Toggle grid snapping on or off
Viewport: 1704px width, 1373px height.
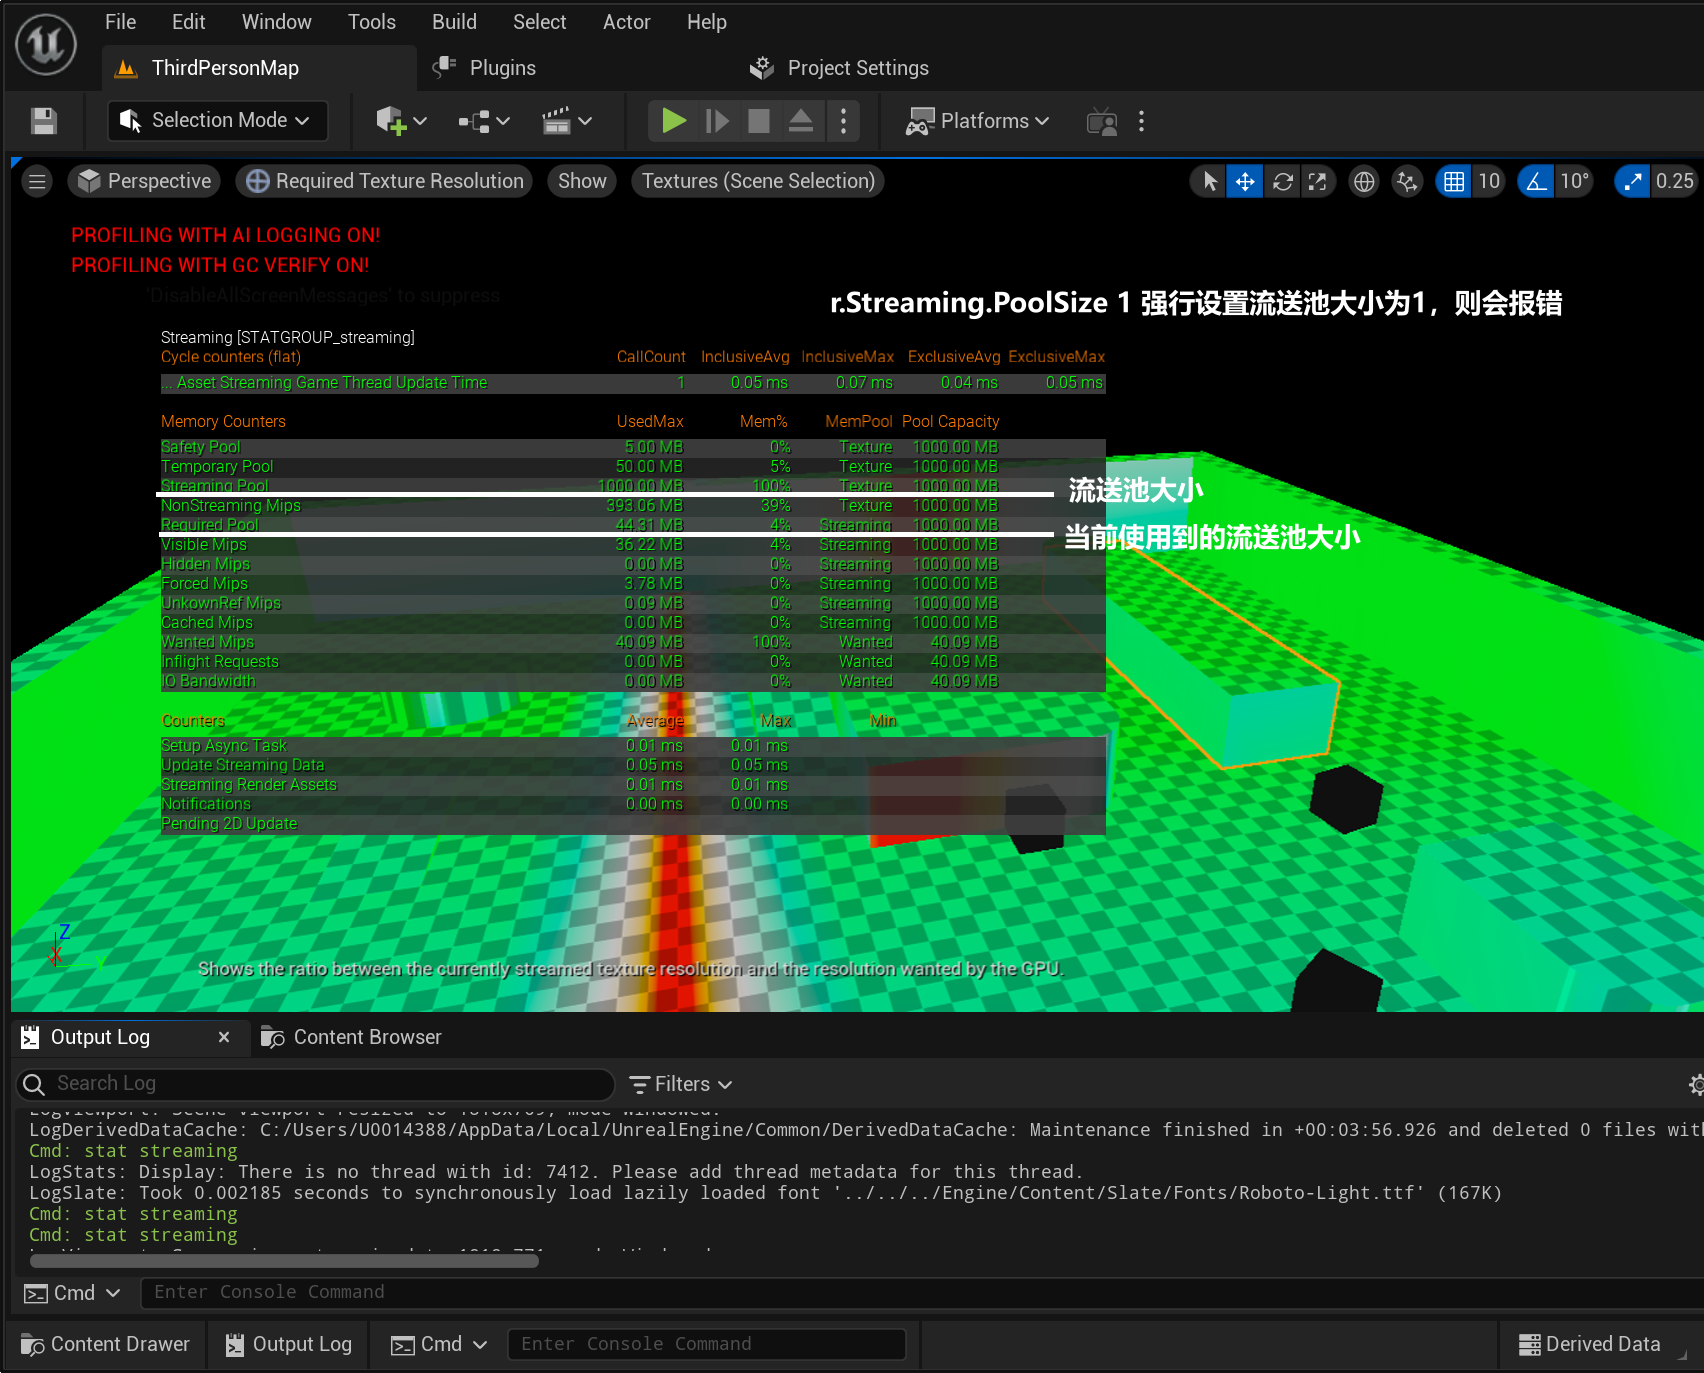pos(1453,181)
